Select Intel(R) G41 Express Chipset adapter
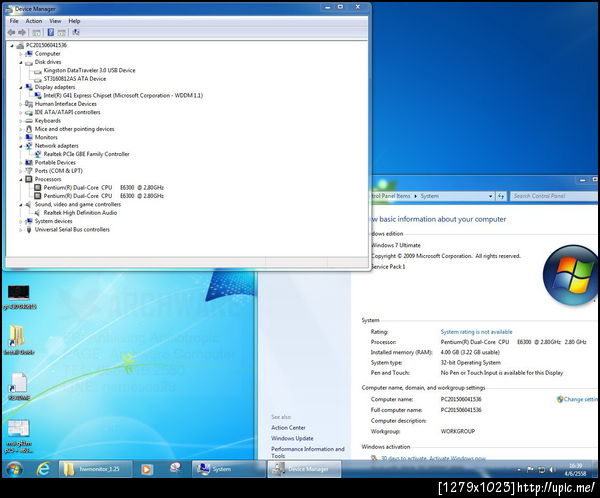 point(123,96)
